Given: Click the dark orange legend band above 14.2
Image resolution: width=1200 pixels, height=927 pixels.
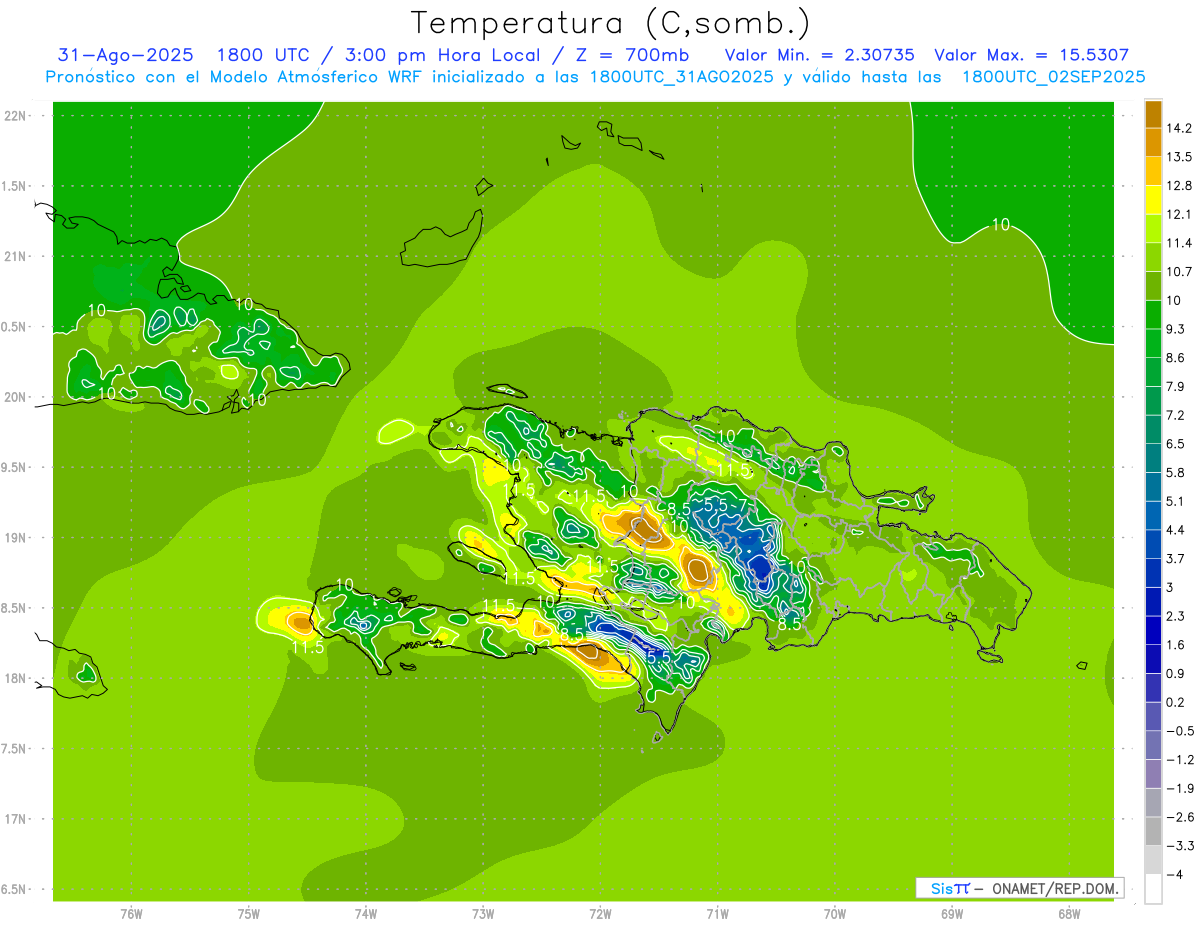Looking at the screenshot, I should pos(1153,113).
